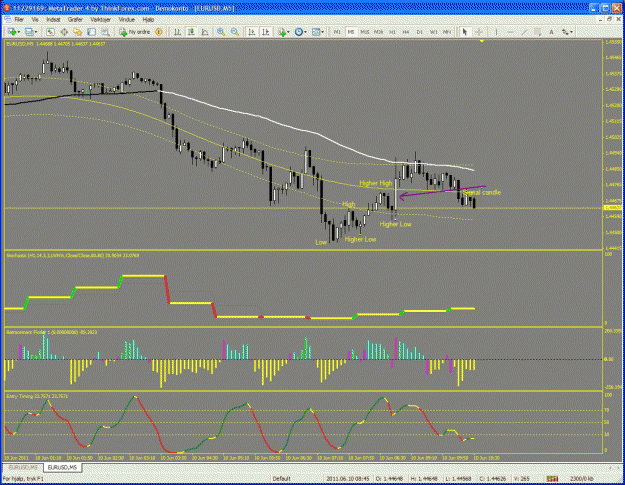
Task: Select the trendline drawing tool
Action: point(524,32)
